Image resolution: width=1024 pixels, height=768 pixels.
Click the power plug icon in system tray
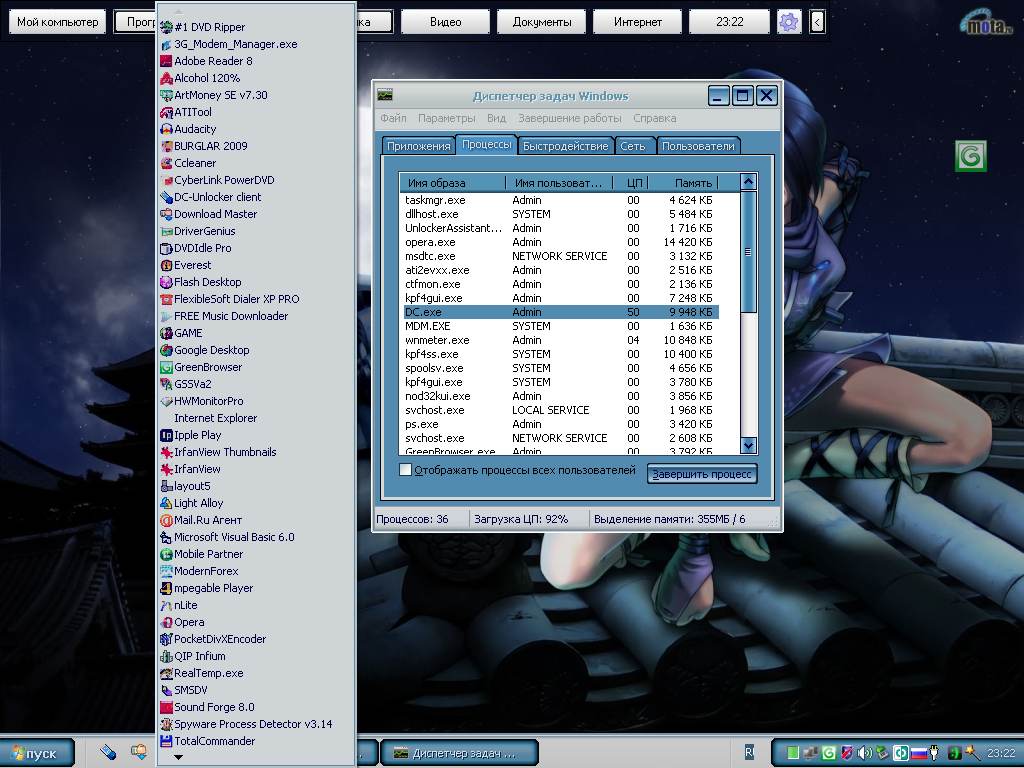pyautogui.click(x=935, y=752)
